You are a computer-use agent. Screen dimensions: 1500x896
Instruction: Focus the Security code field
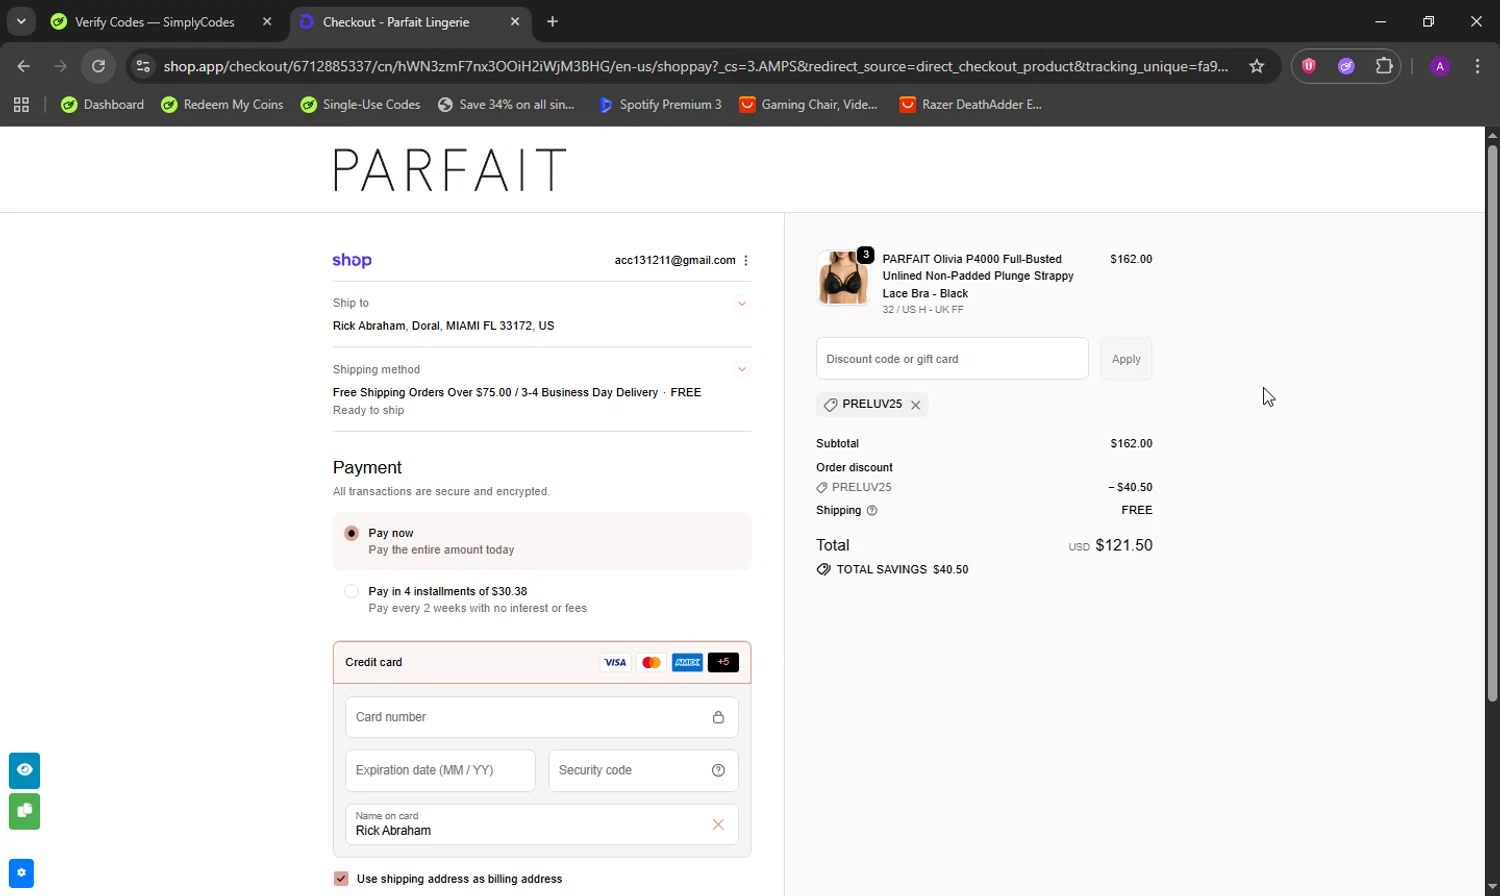tap(643, 770)
